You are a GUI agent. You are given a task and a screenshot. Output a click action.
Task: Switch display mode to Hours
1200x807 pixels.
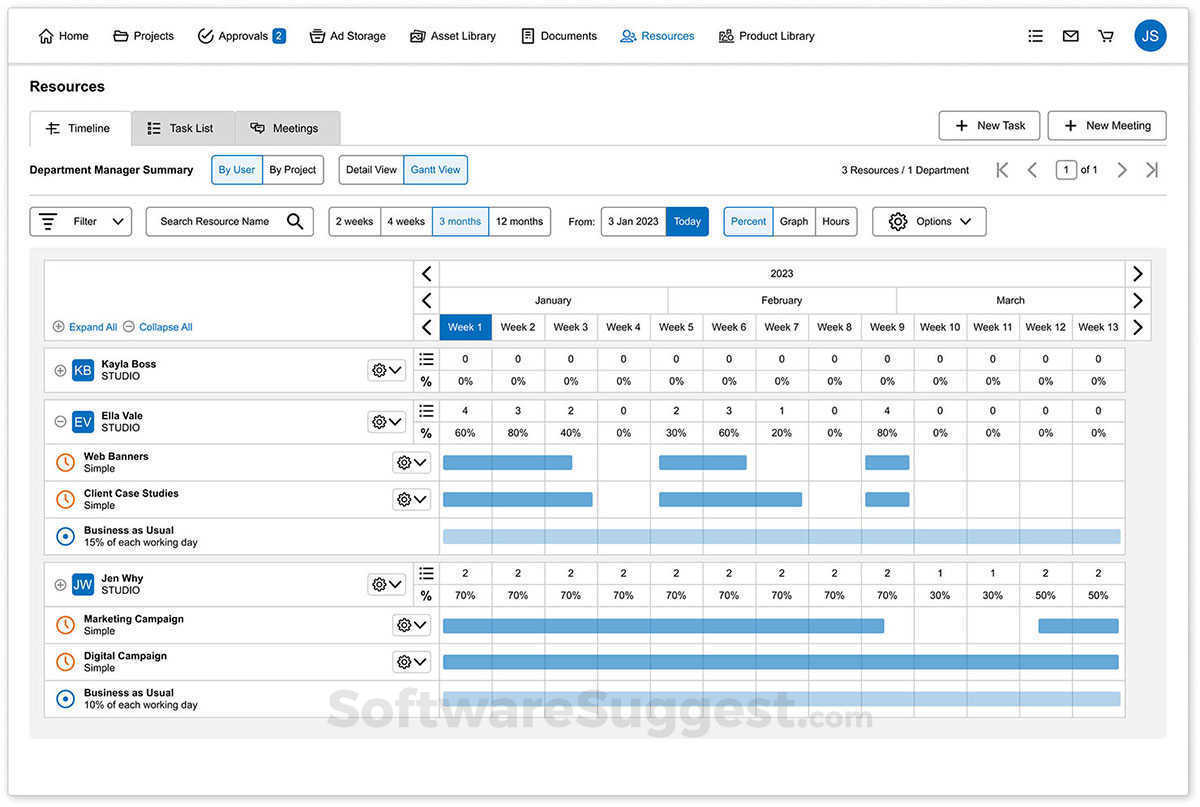835,221
